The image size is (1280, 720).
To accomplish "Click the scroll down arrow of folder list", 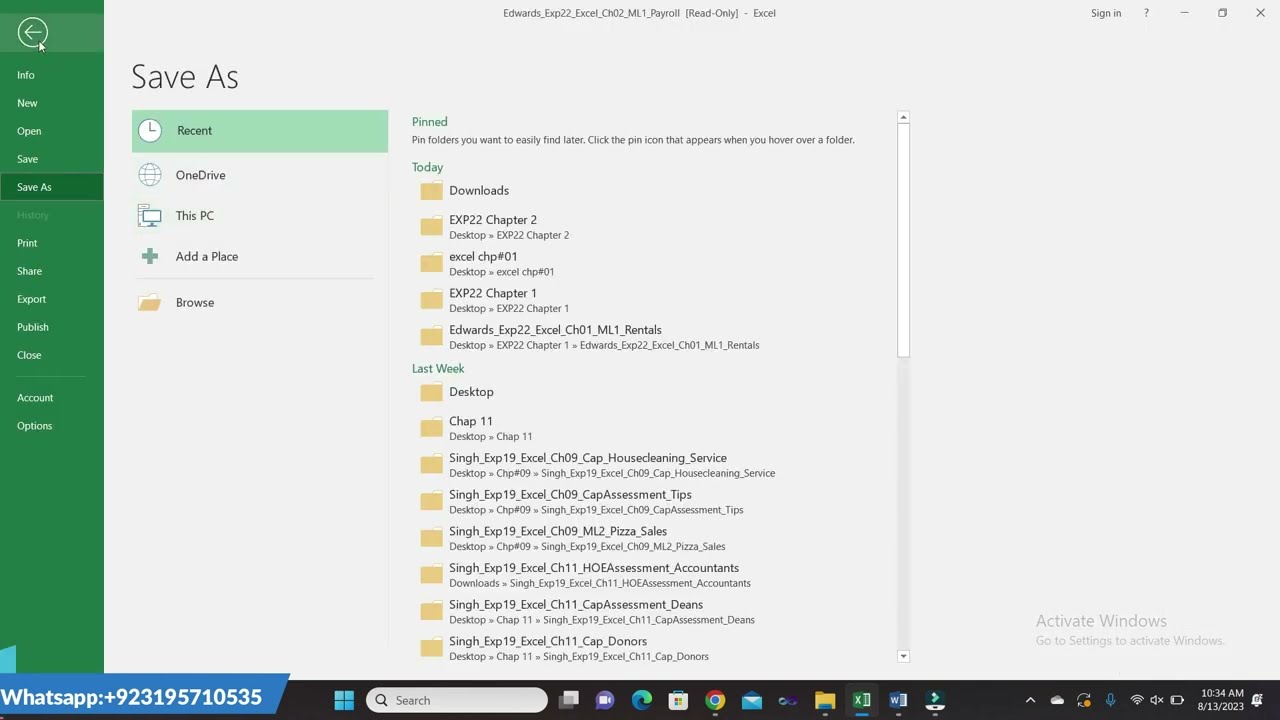I will (x=903, y=656).
